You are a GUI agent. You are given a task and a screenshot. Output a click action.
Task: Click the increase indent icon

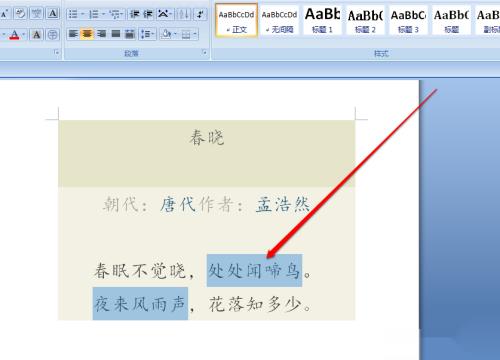[148, 14]
